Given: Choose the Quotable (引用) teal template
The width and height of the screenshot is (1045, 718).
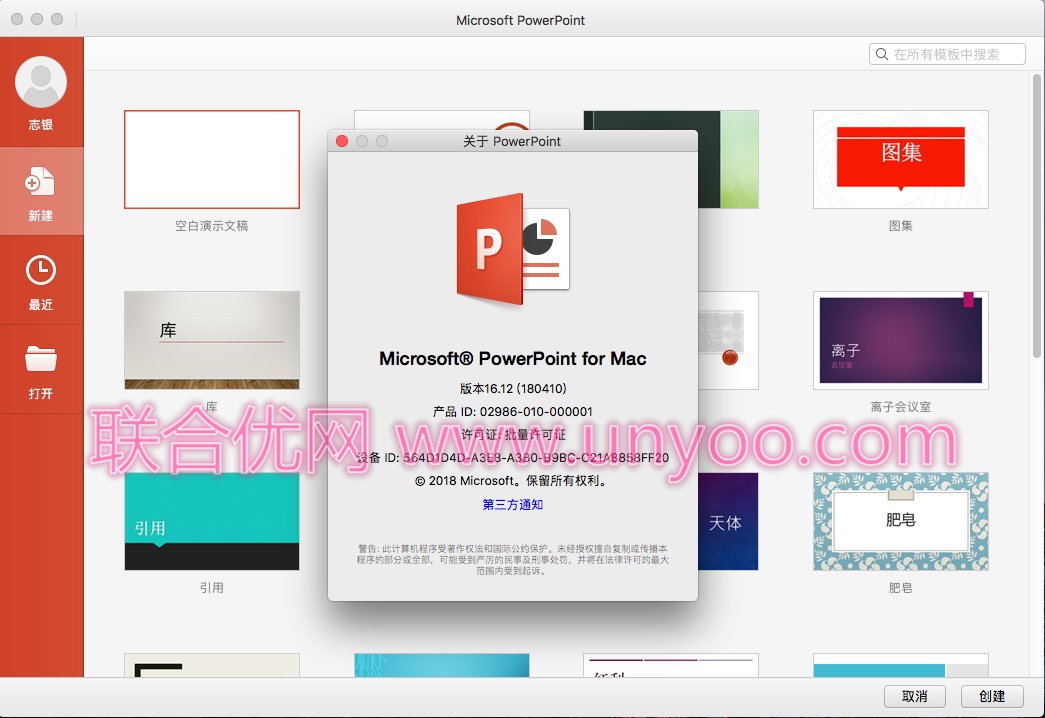Looking at the screenshot, I should click(212, 521).
